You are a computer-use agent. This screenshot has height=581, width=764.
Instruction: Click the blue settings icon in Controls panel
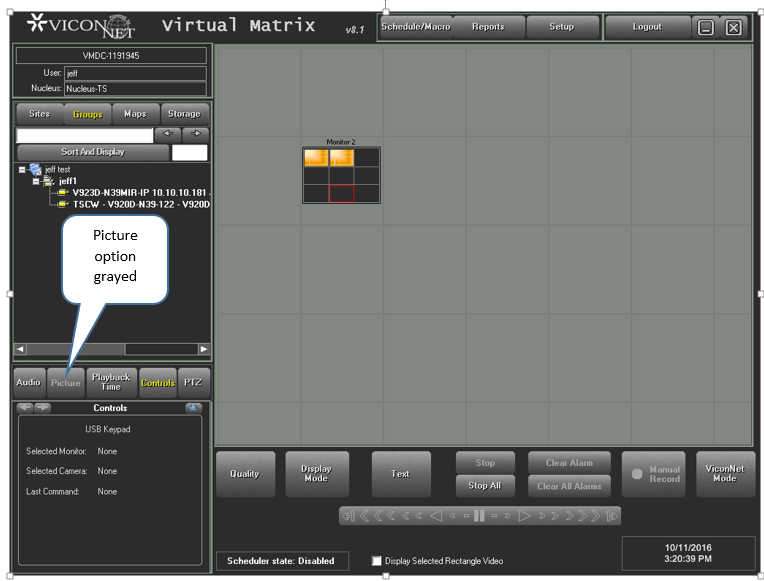[x=193, y=408]
